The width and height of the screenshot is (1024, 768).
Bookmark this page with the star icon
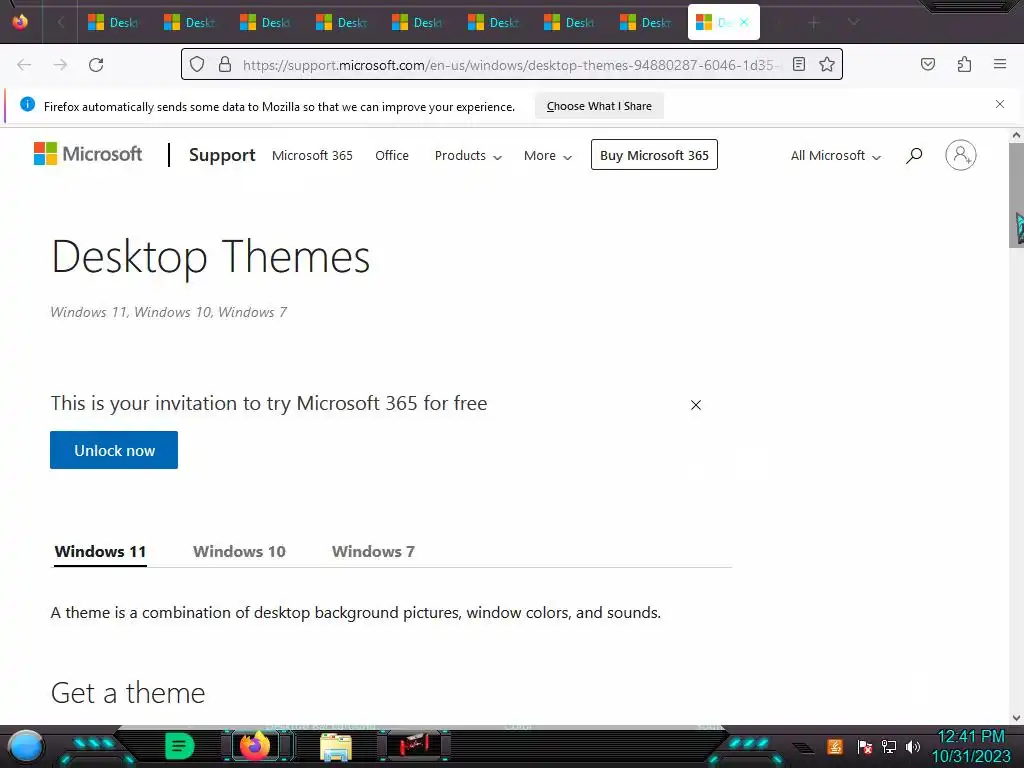click(827, 64)
